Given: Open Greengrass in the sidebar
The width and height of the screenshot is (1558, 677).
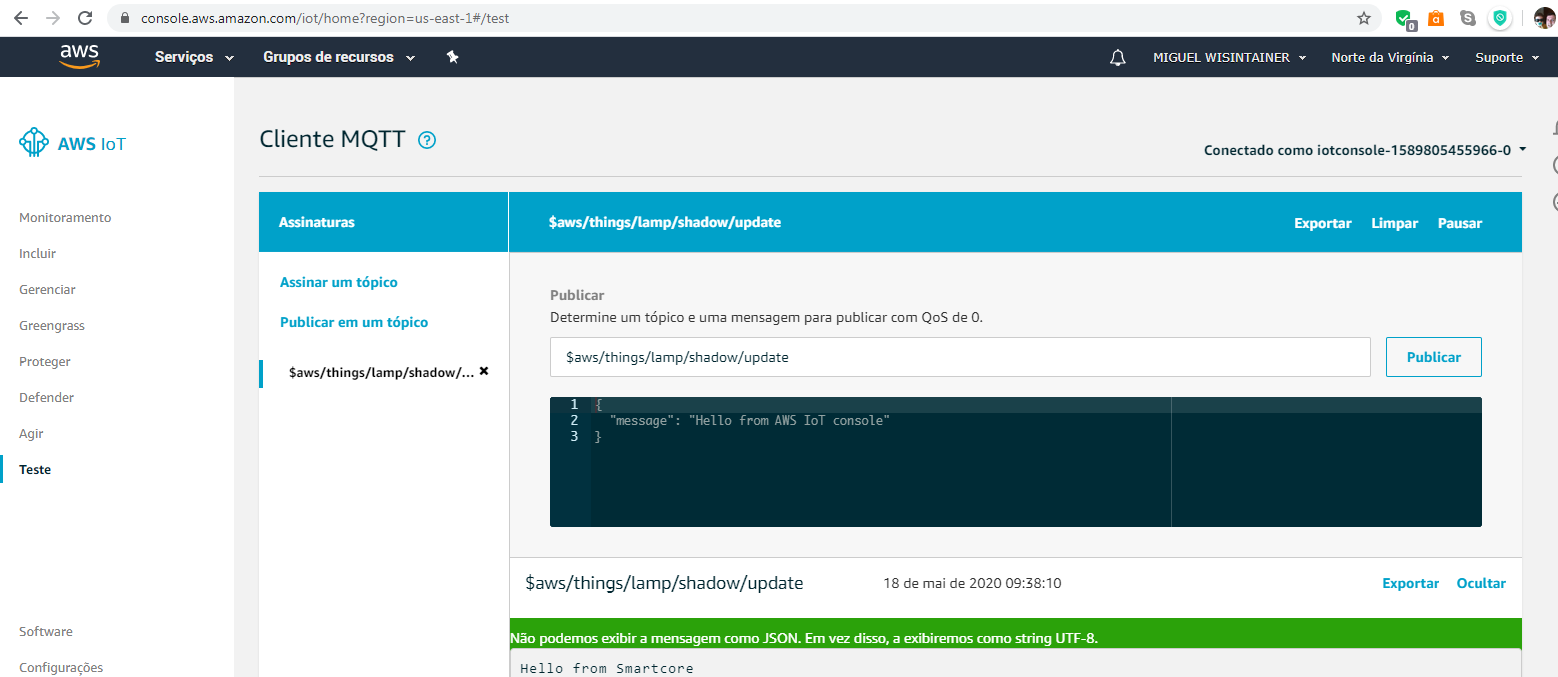Looking at the screenshot, I should tap(52, 326).
